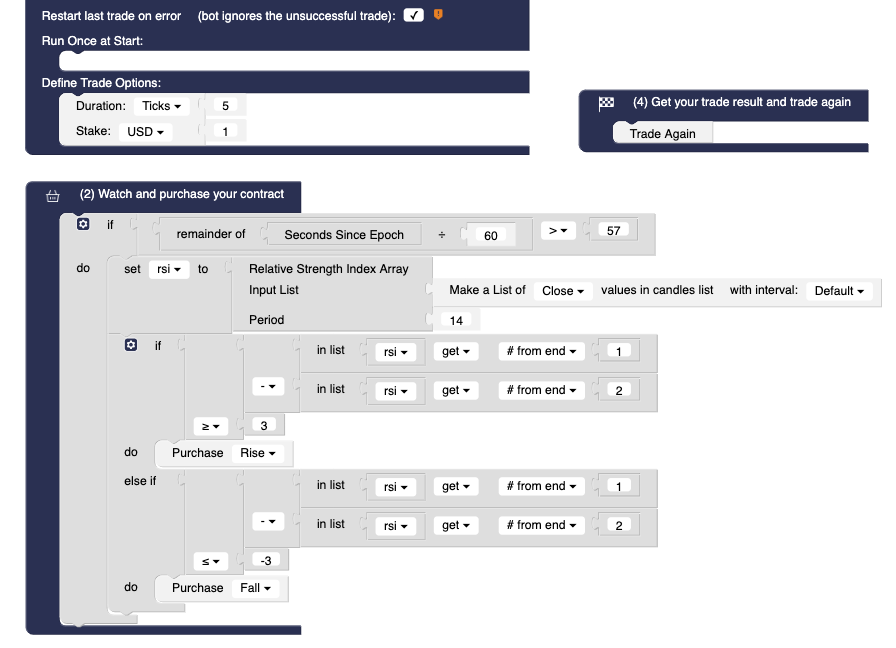Click the 'Input List' label in RSI block

(274, 290)
